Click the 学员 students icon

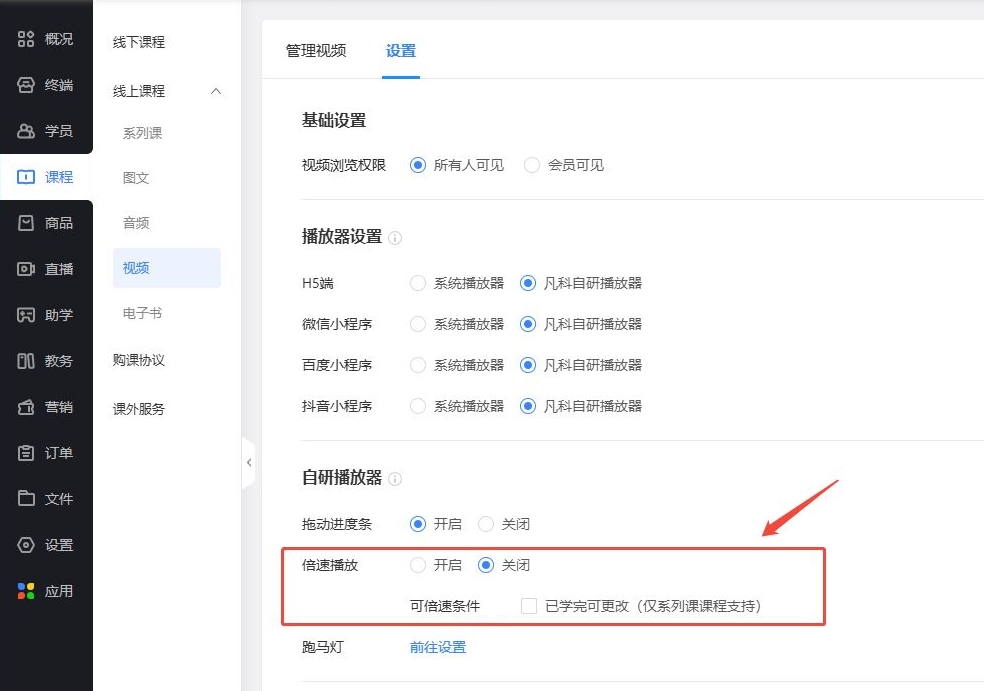pyautogui.click(x=26, y=131)
